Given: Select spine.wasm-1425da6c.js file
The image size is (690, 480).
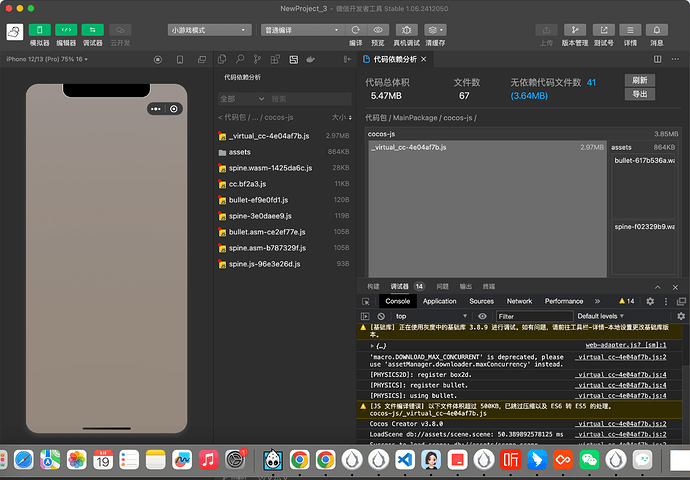Looking at the screenshot, I should point(285,168).
